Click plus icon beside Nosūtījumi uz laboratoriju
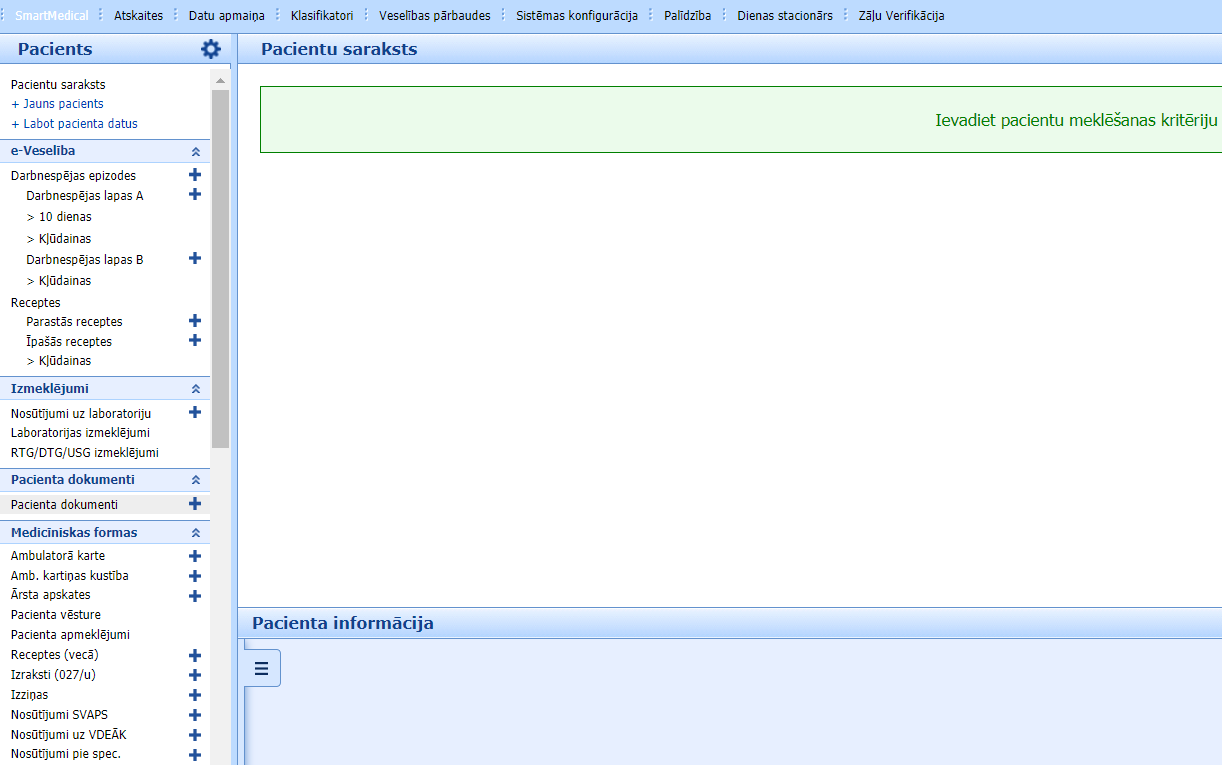The image size is (1222, 765). coord(195,412)
